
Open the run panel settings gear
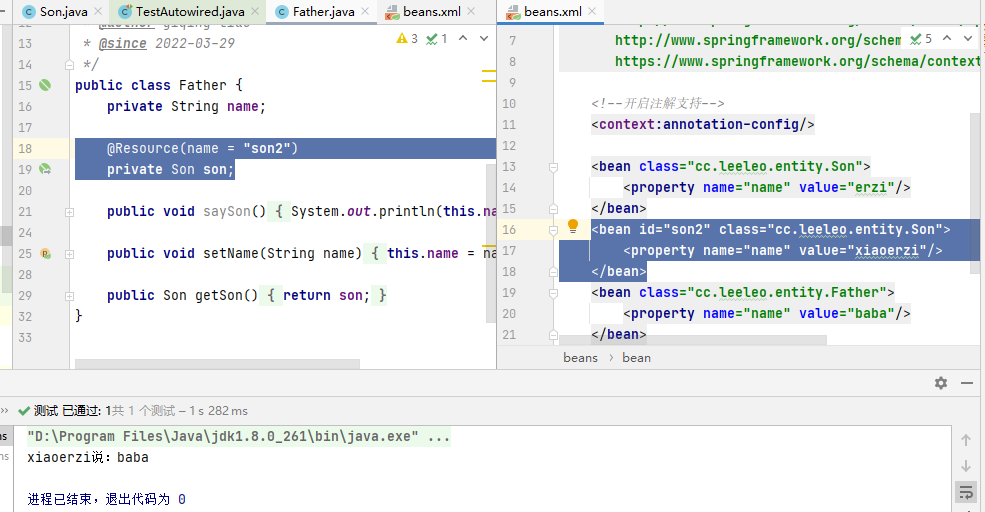[940, 383]
